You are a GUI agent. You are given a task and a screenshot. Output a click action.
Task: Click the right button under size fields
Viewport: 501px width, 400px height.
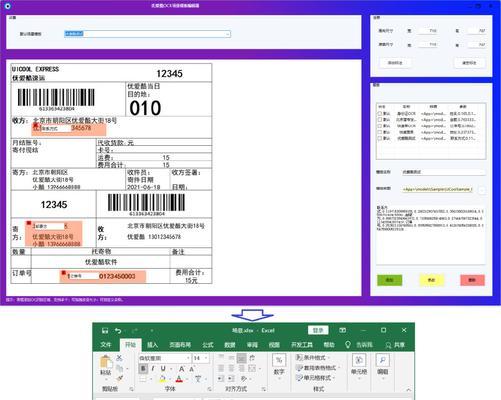[469, 63]
